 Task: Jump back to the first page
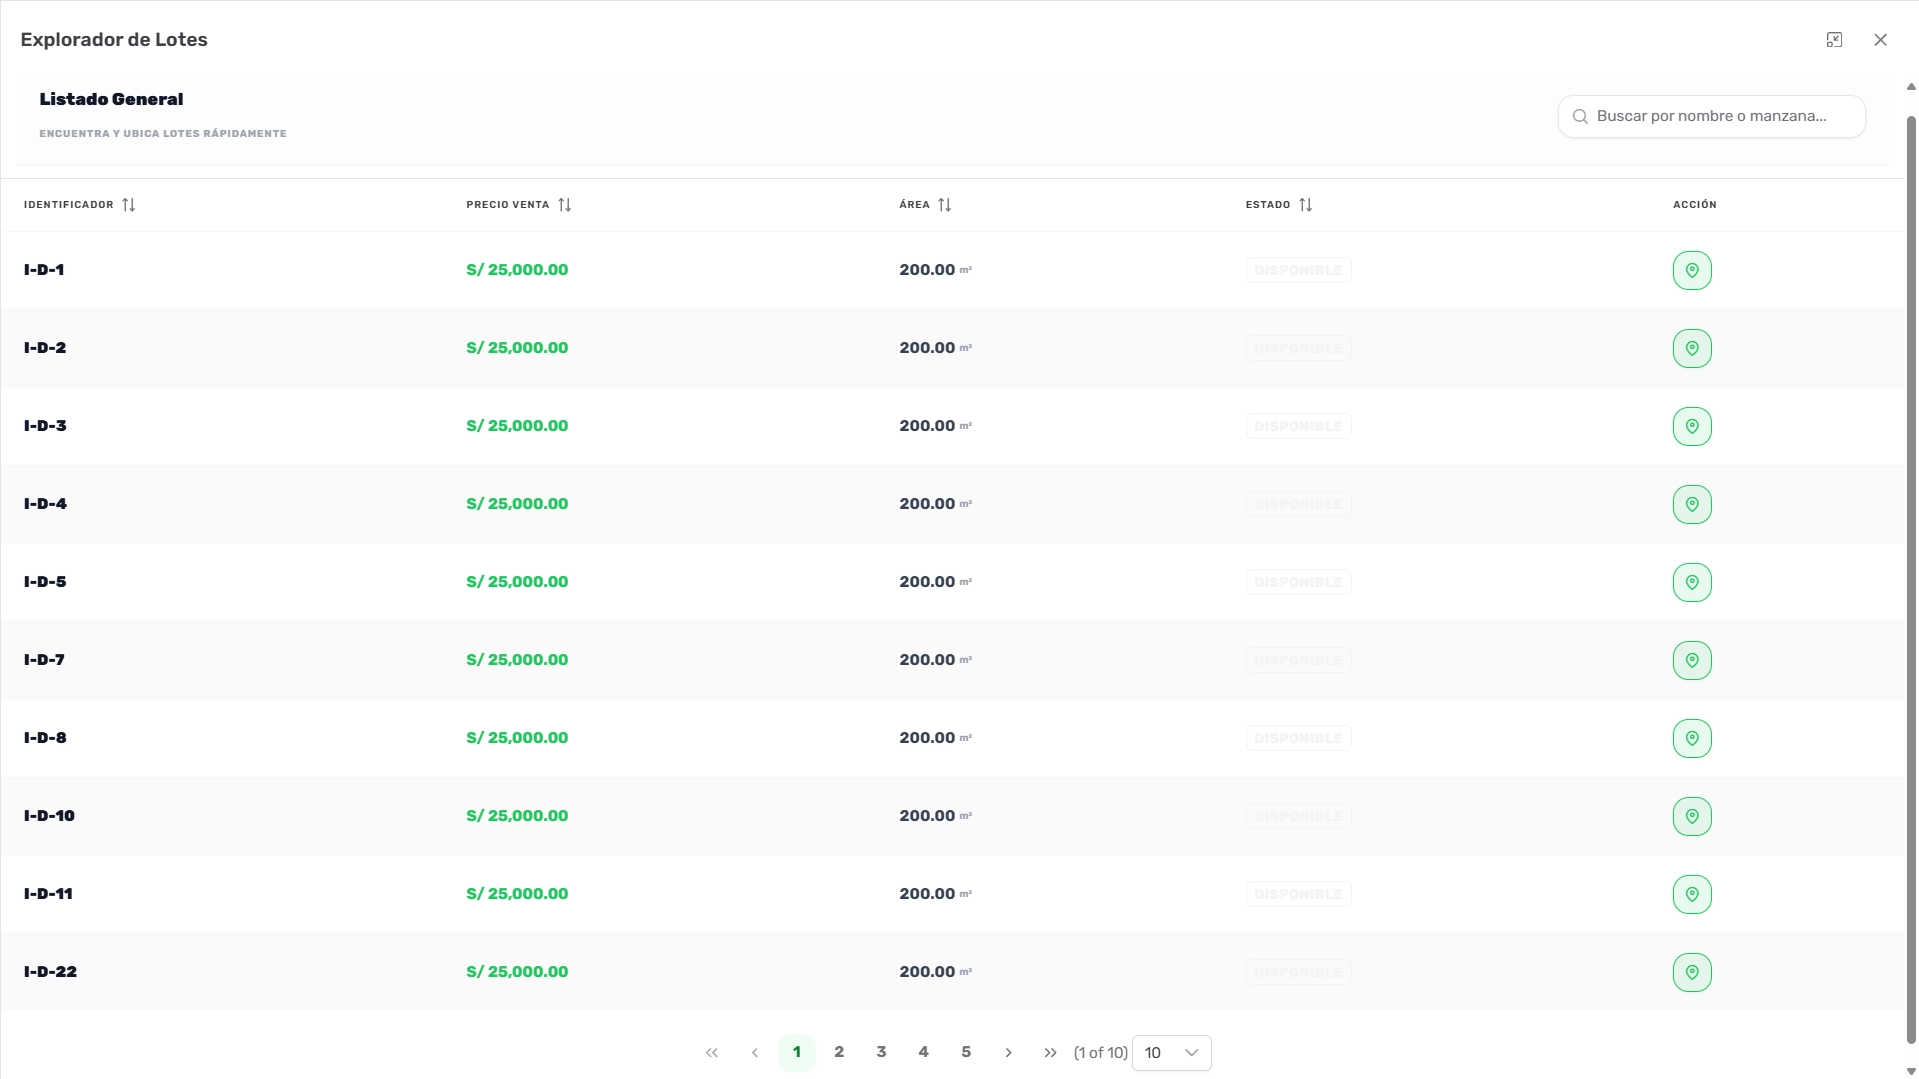click(712, 1052)
